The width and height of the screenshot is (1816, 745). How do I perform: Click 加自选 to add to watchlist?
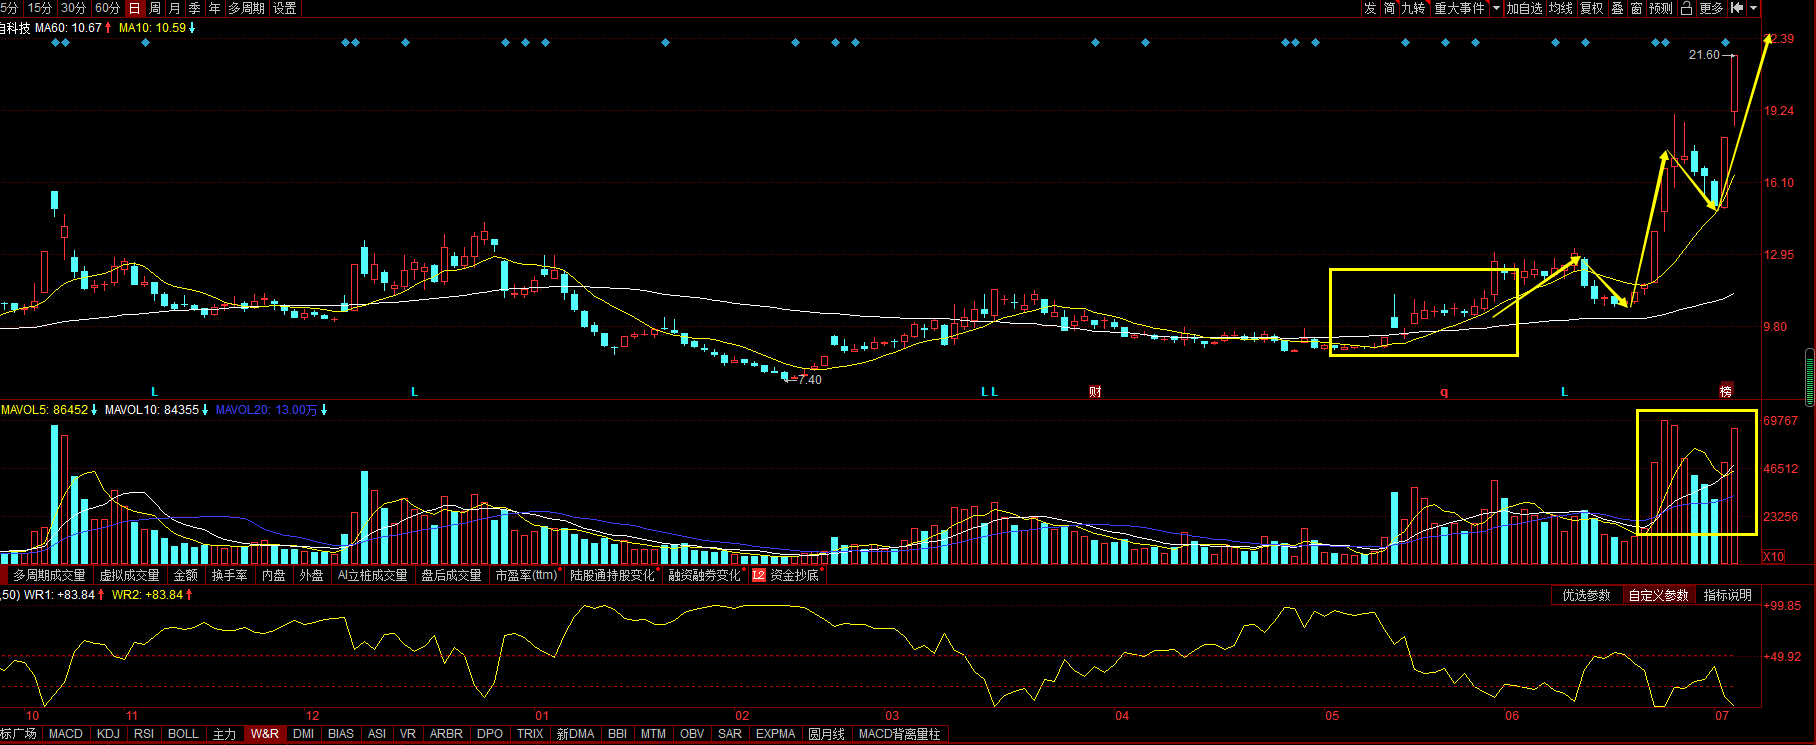coord(1525,8)
